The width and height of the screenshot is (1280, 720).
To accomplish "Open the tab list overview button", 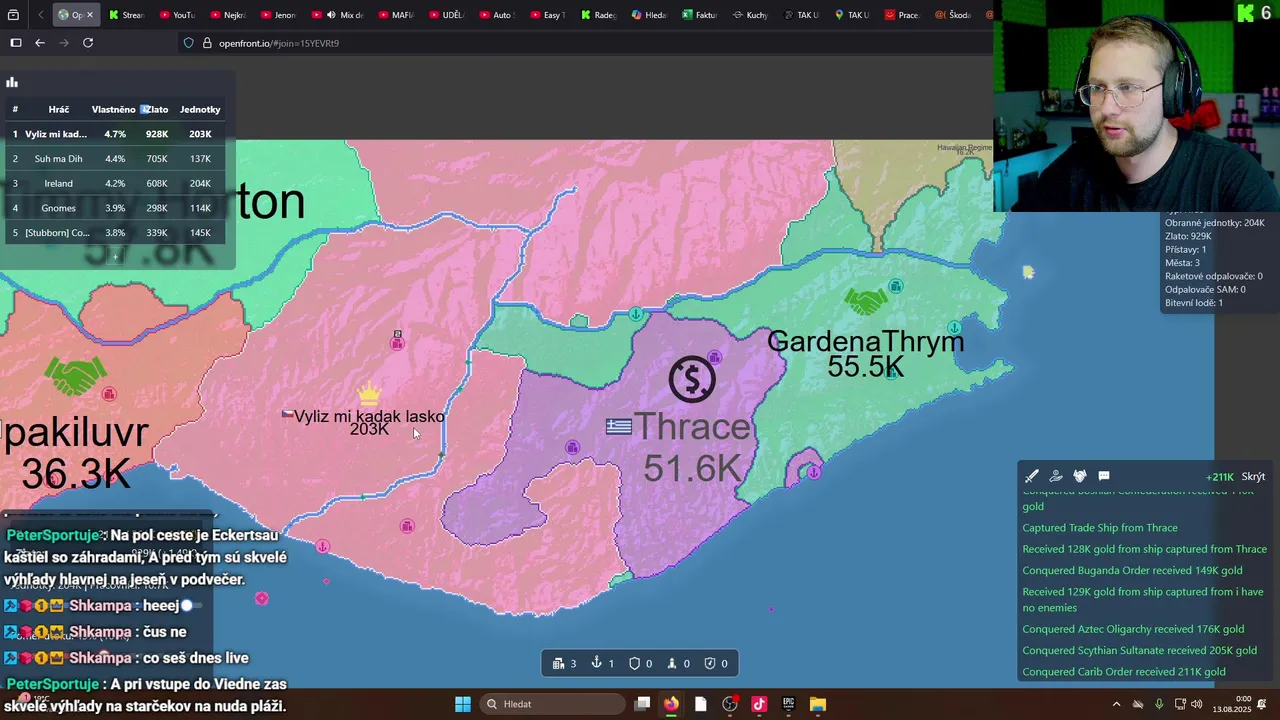I will coord(14,15).
